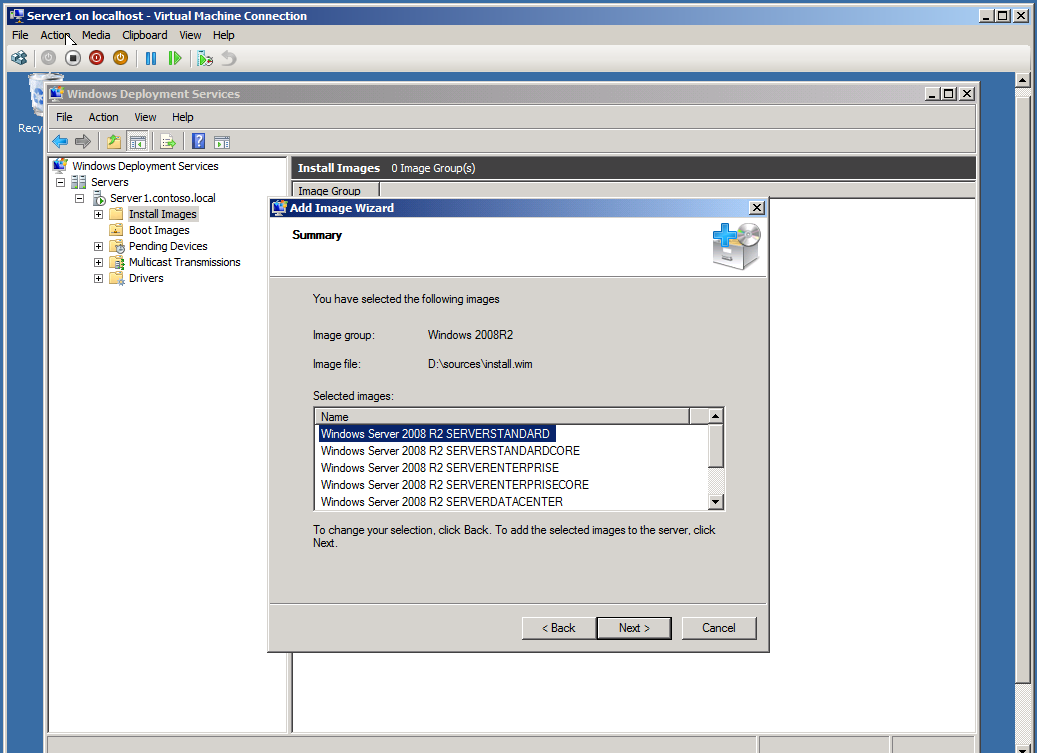The height and width of the screenshot is (753, 1037).
Task: Select Windows Server 2008 R2 SERVERSTANDARDCORE
Action: (450, 451)
